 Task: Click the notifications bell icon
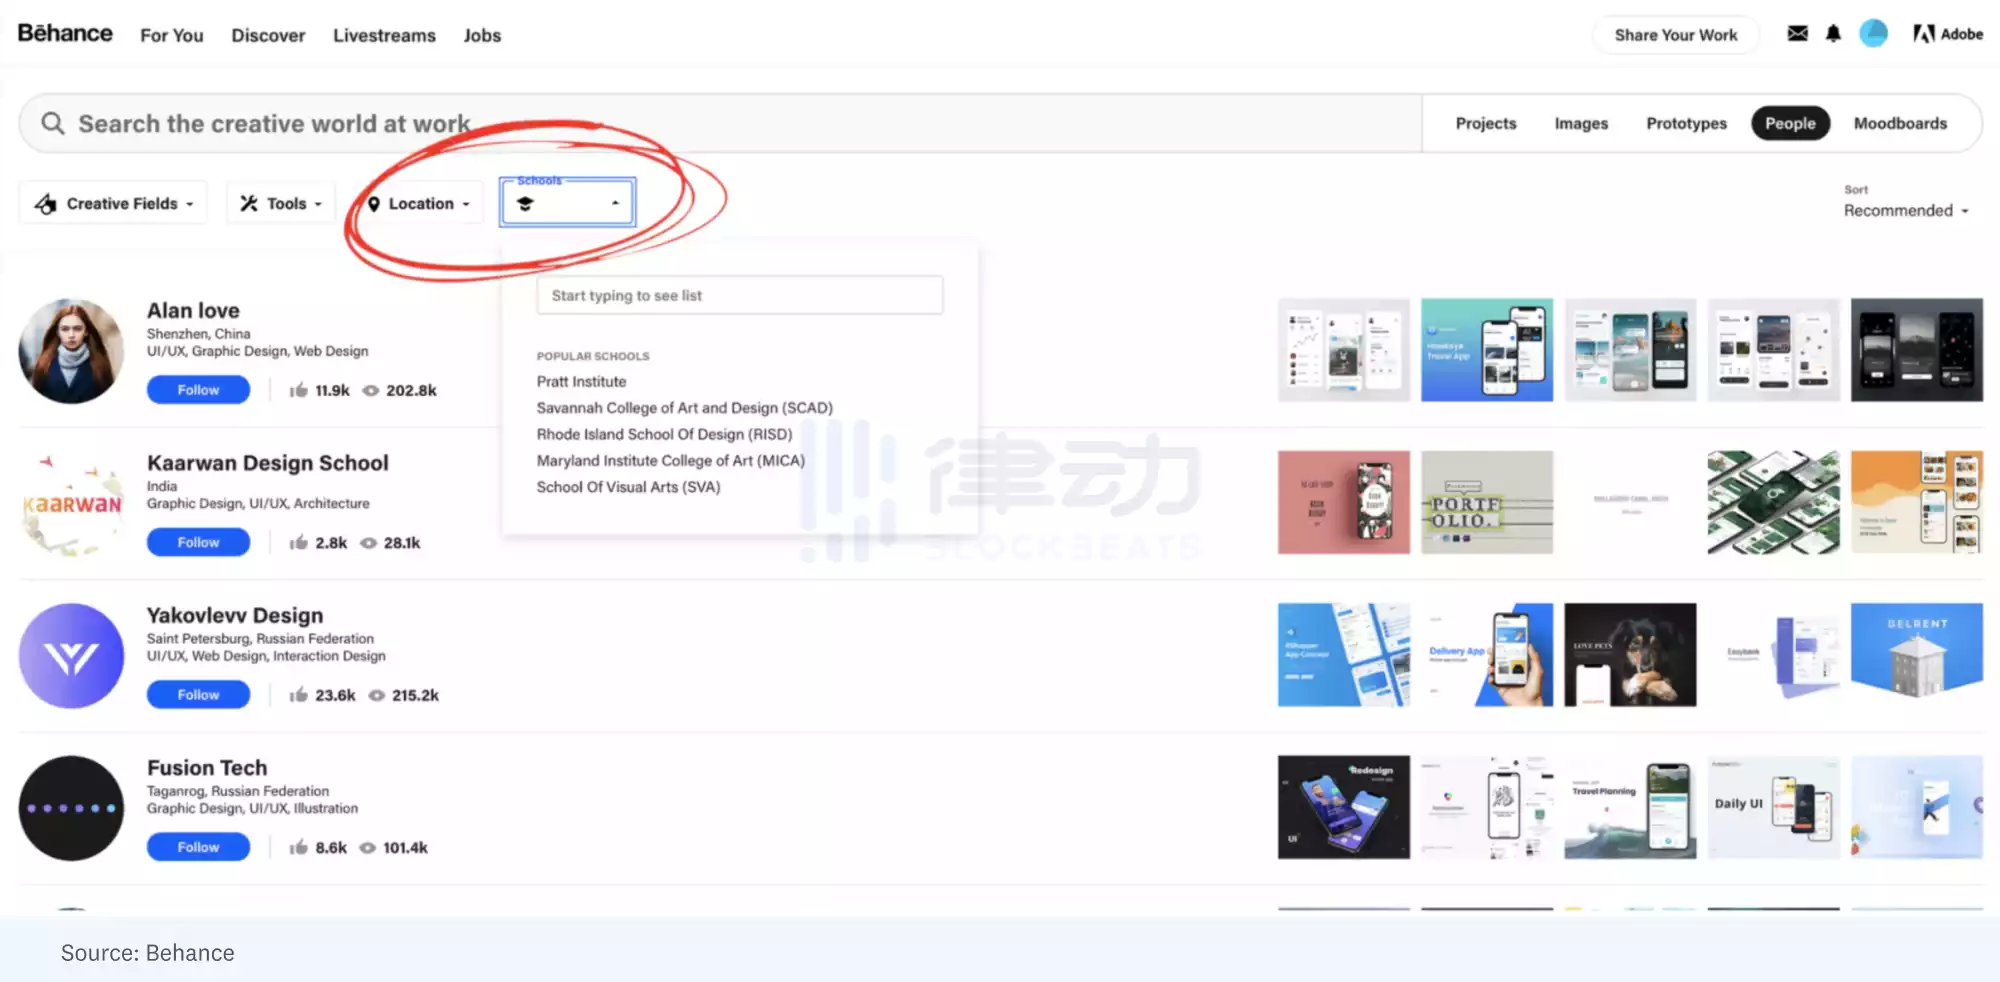click(1833, 34)
